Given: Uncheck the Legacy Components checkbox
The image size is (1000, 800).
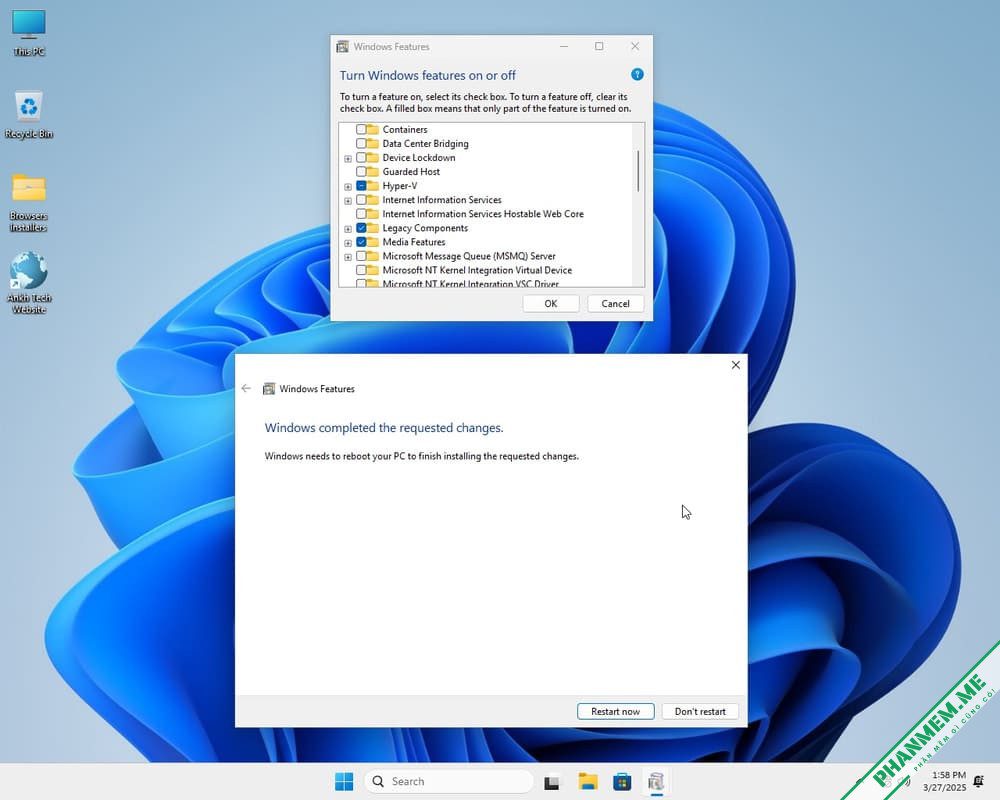Looking at the screenshot, I should (361, 228).
